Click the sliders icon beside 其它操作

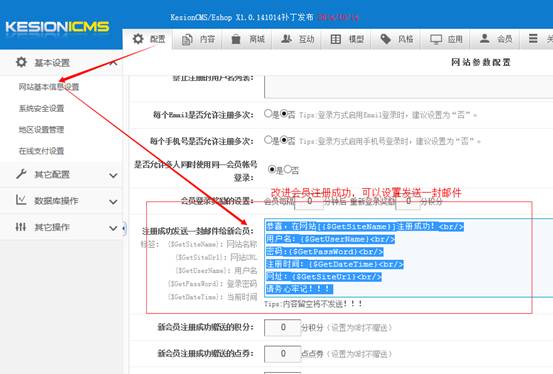click(x=21, y=227)
